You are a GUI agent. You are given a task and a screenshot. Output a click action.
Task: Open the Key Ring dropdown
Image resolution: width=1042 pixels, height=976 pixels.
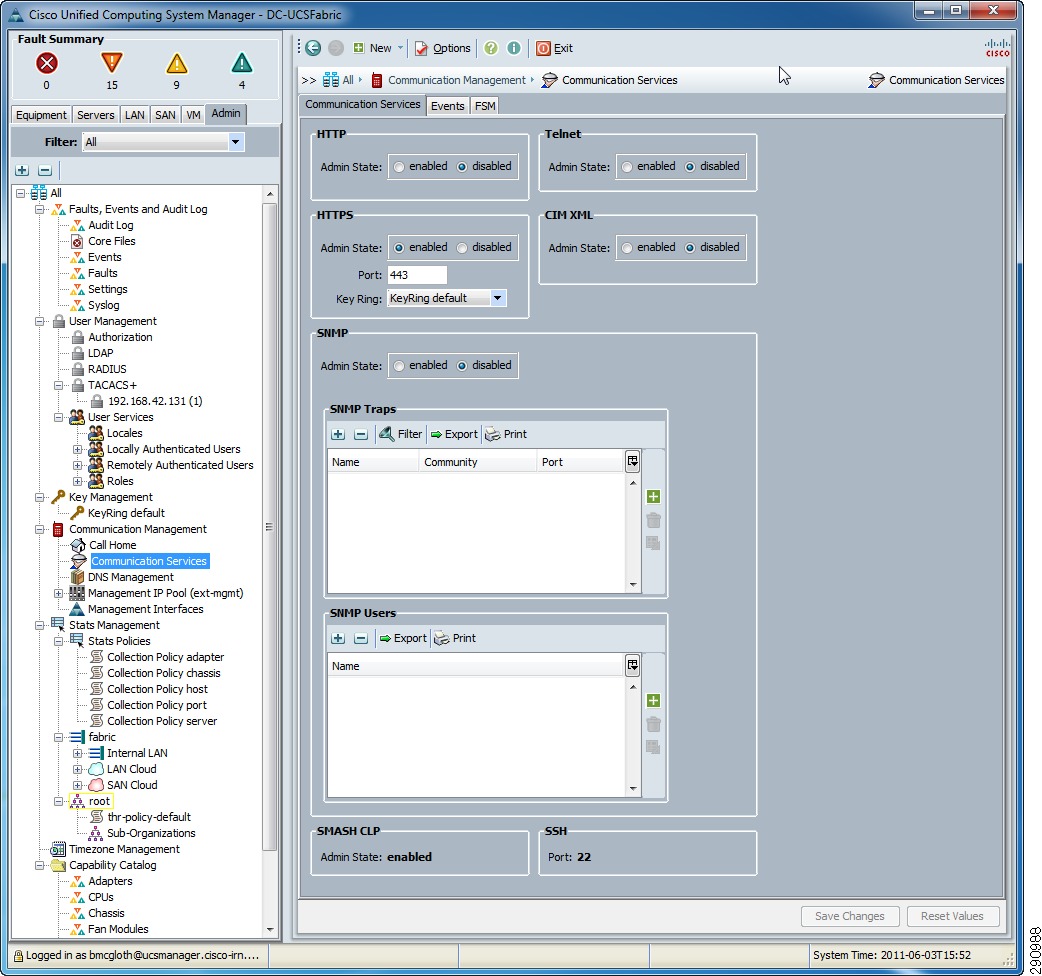pyautogui.click(x=497, y=298)
